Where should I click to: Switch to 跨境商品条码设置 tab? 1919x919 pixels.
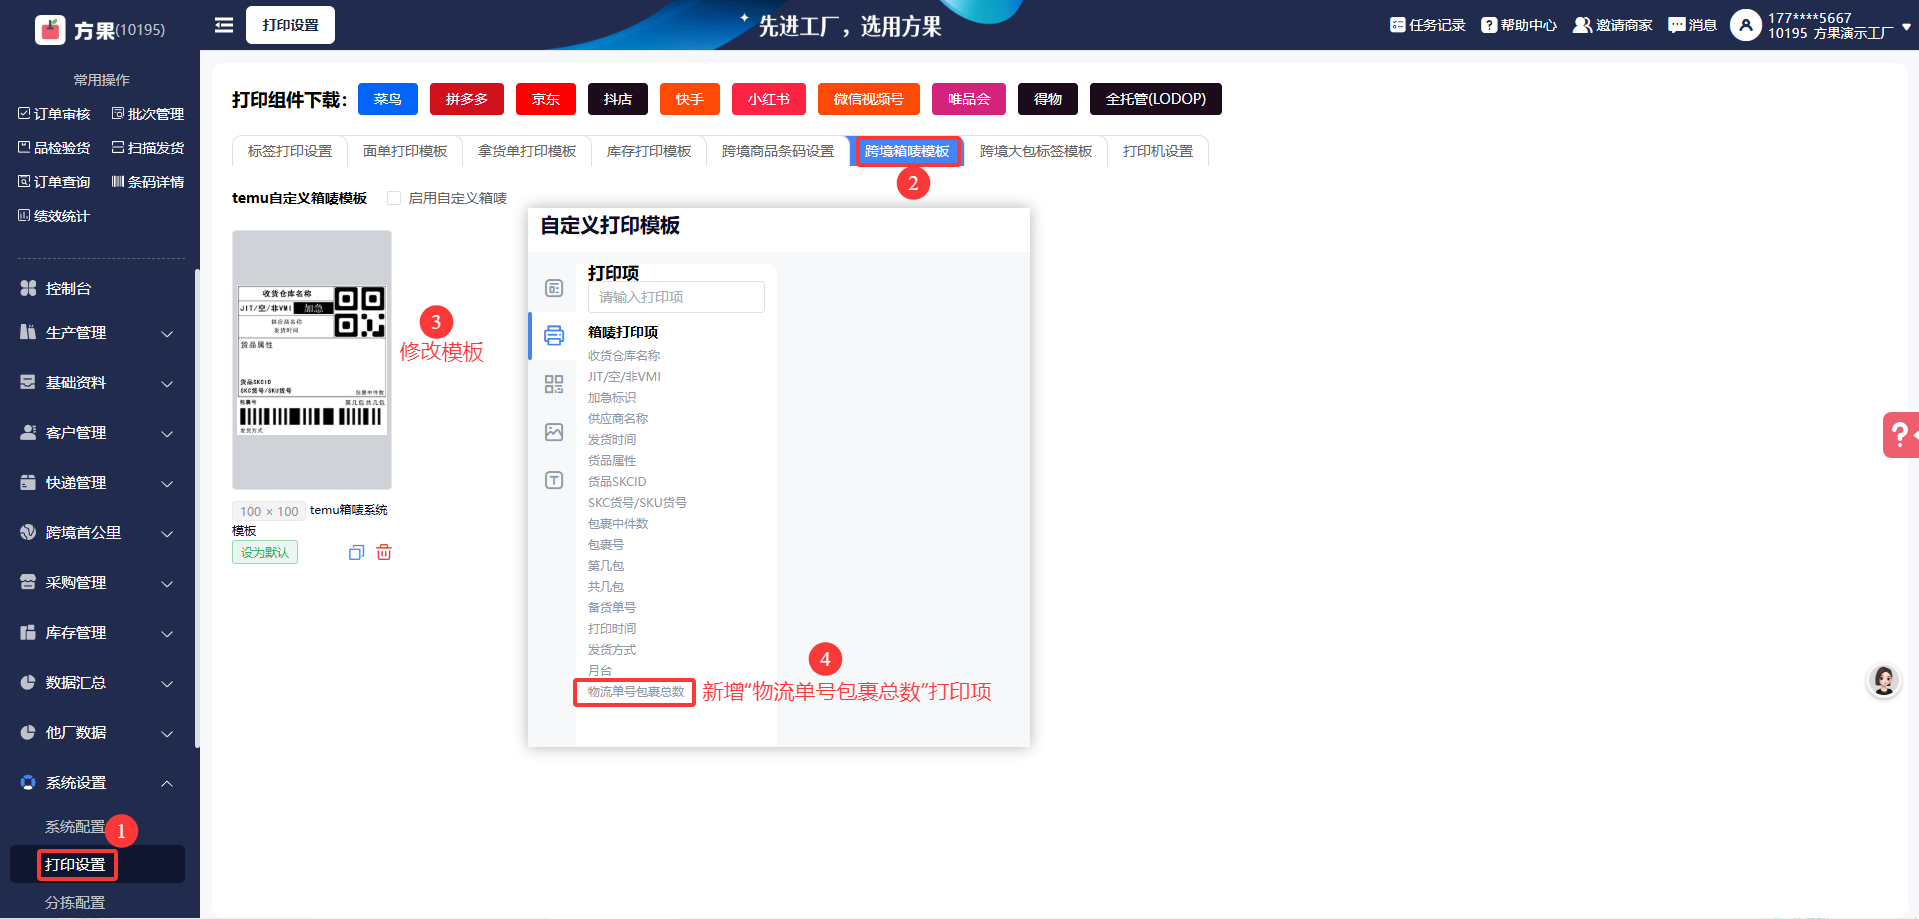coord(778,151)
